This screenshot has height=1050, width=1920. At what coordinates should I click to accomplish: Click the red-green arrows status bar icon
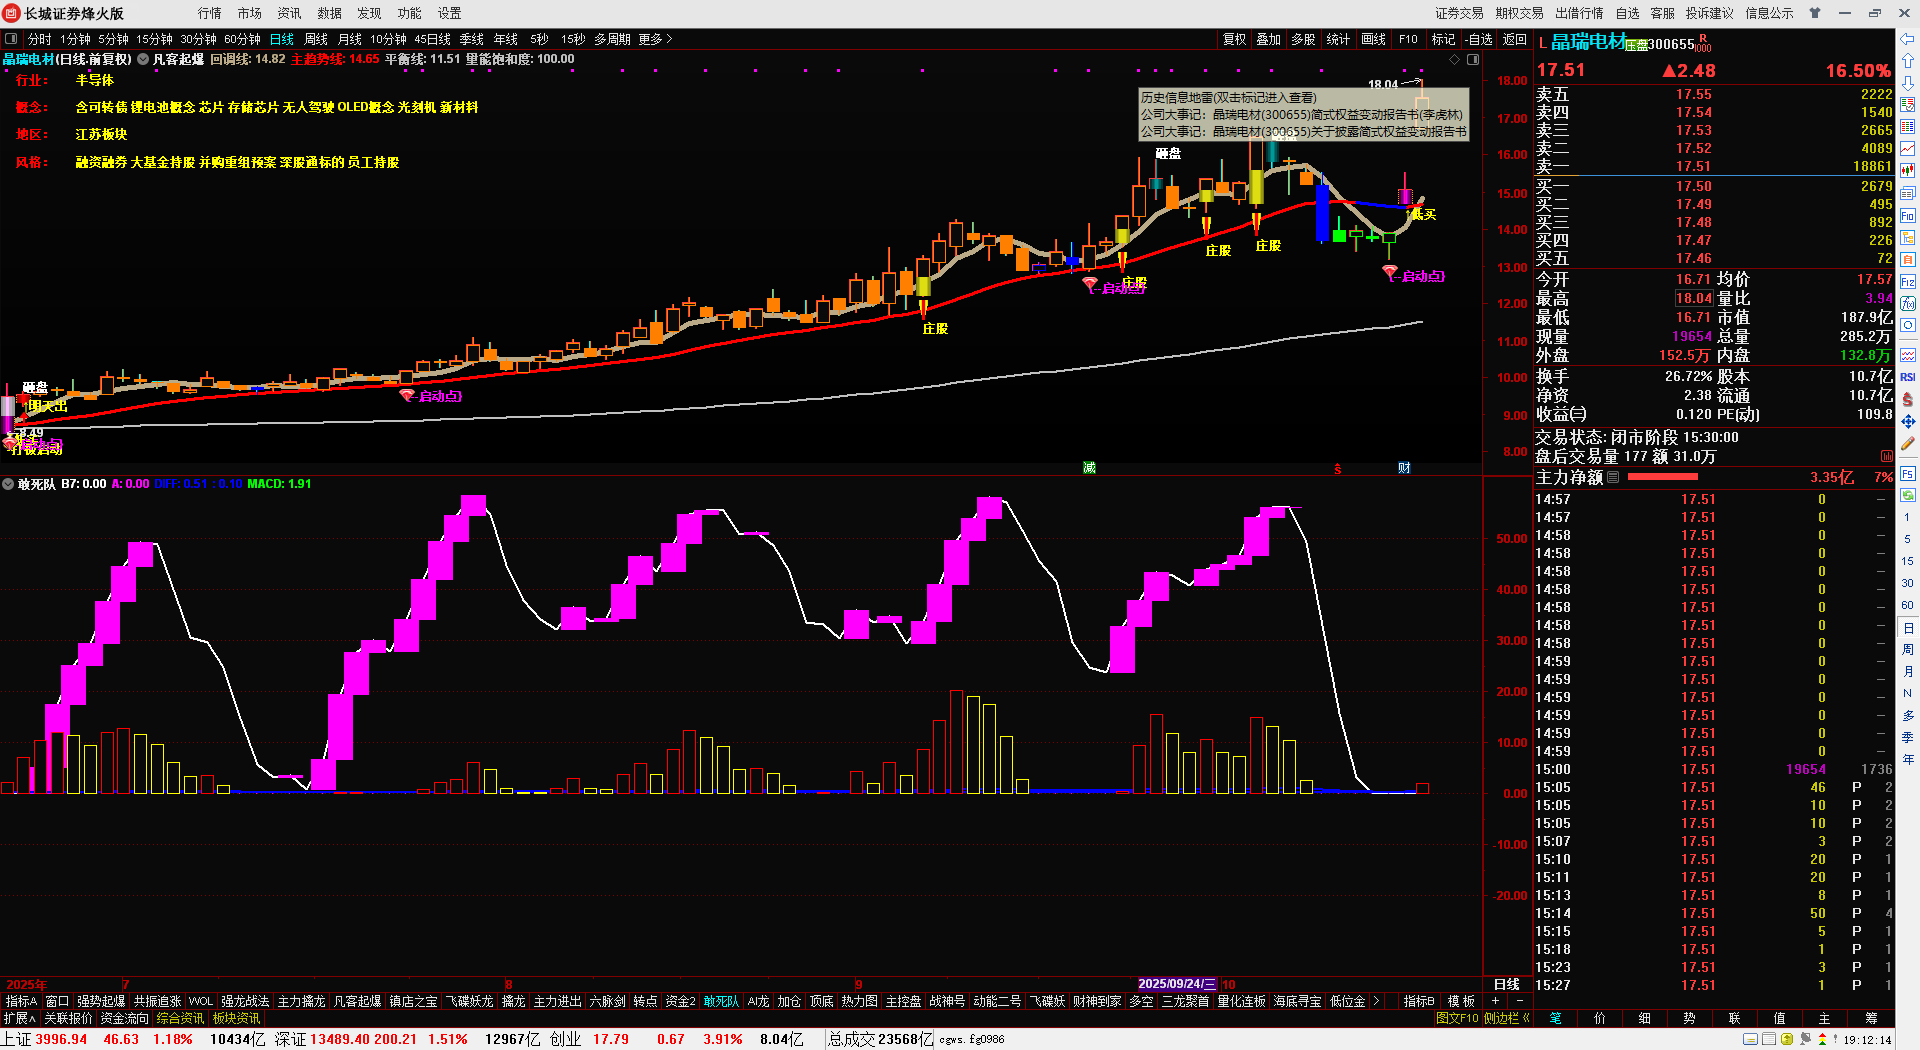(1822, 1040)
